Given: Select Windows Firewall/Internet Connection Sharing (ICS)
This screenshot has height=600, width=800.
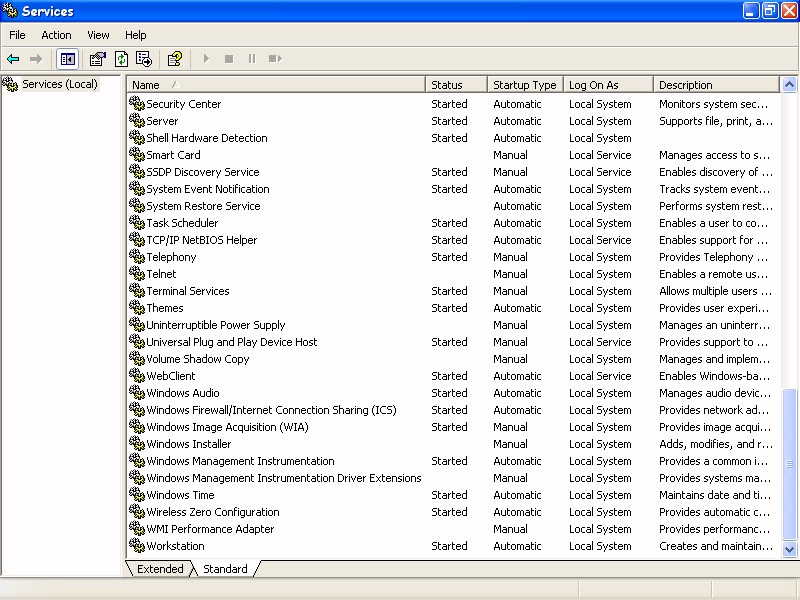Looking at the screenshot, I should coord(271,410).
